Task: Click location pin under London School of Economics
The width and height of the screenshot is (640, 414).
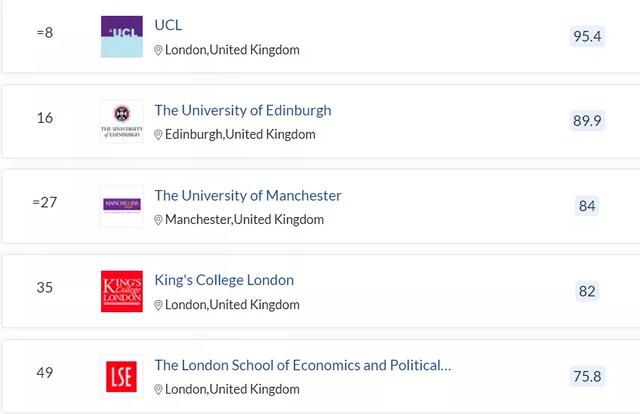Action: pos(158,390)
